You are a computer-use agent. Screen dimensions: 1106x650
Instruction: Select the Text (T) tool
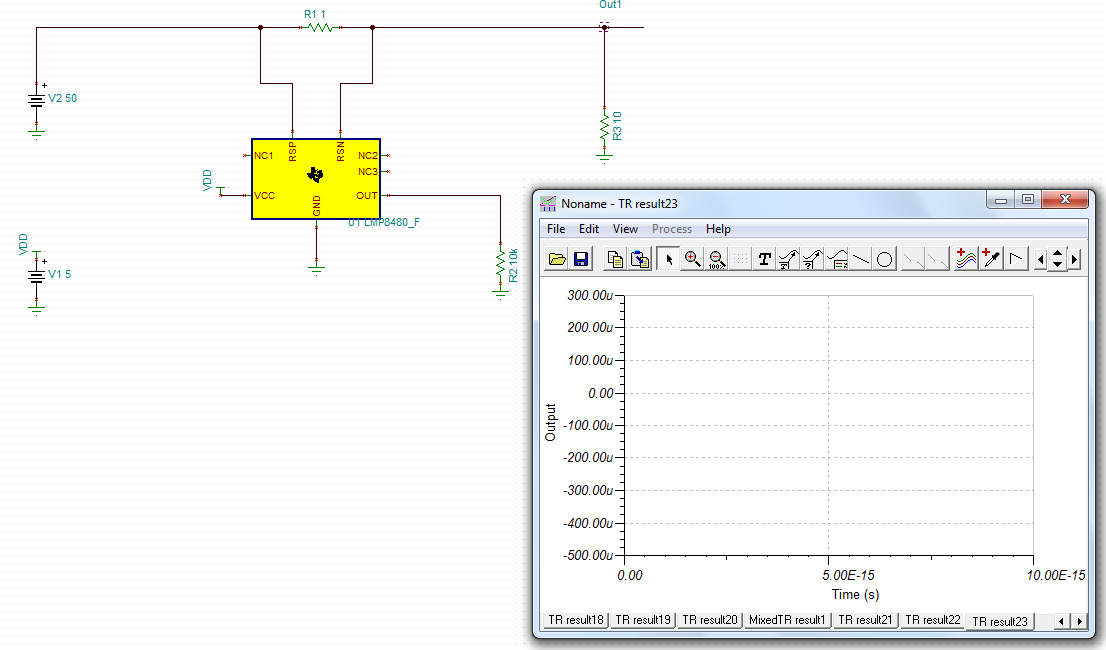click(764, 259)
